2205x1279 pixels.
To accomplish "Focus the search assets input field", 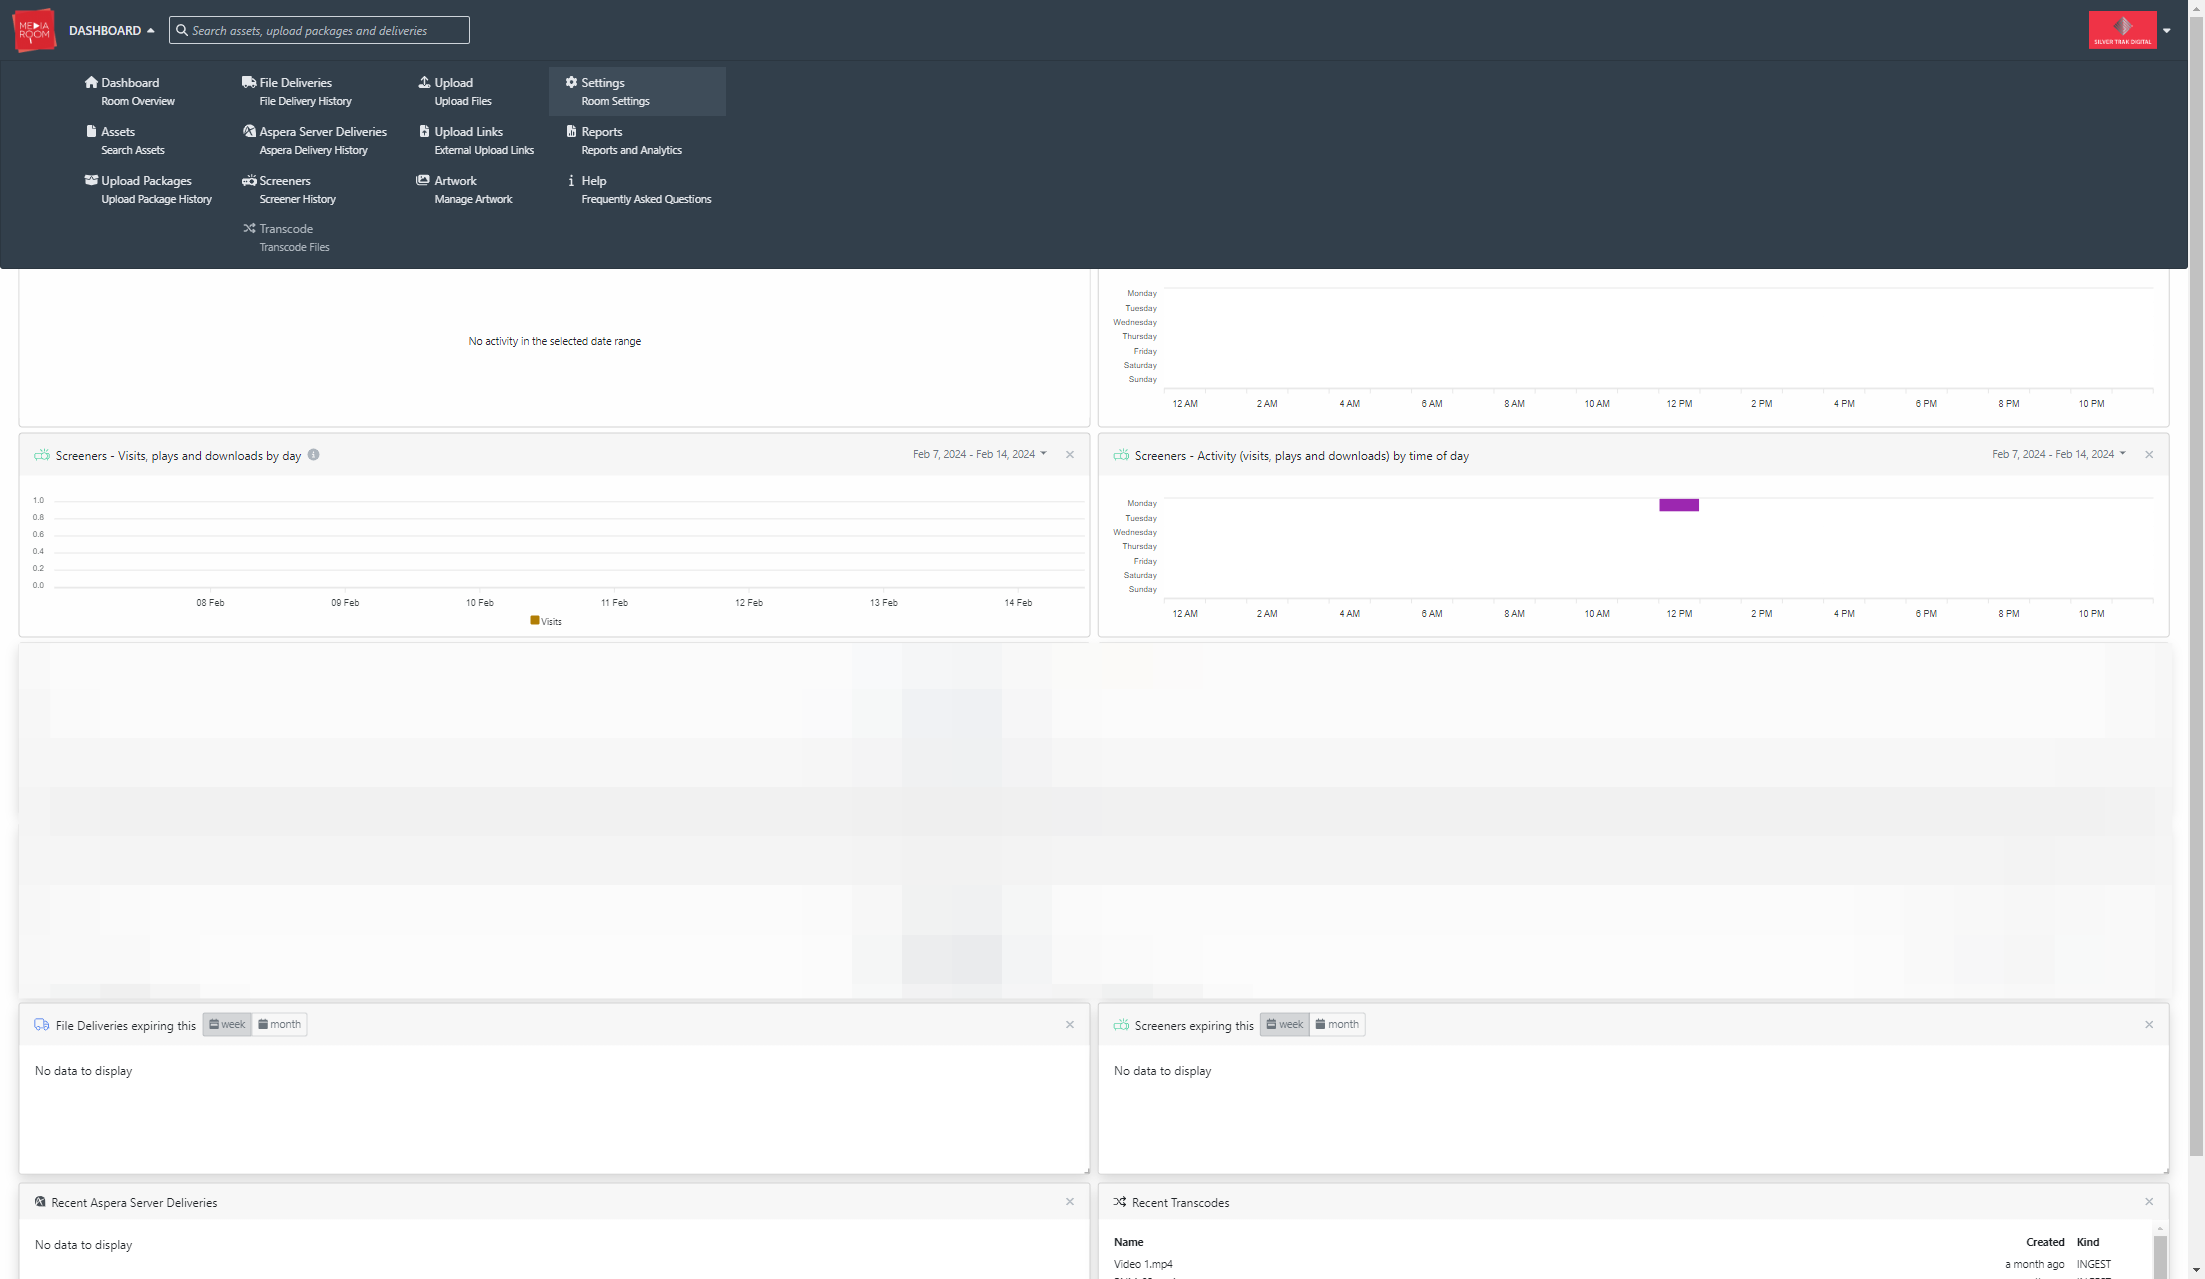I will click(x=319, y=30).
